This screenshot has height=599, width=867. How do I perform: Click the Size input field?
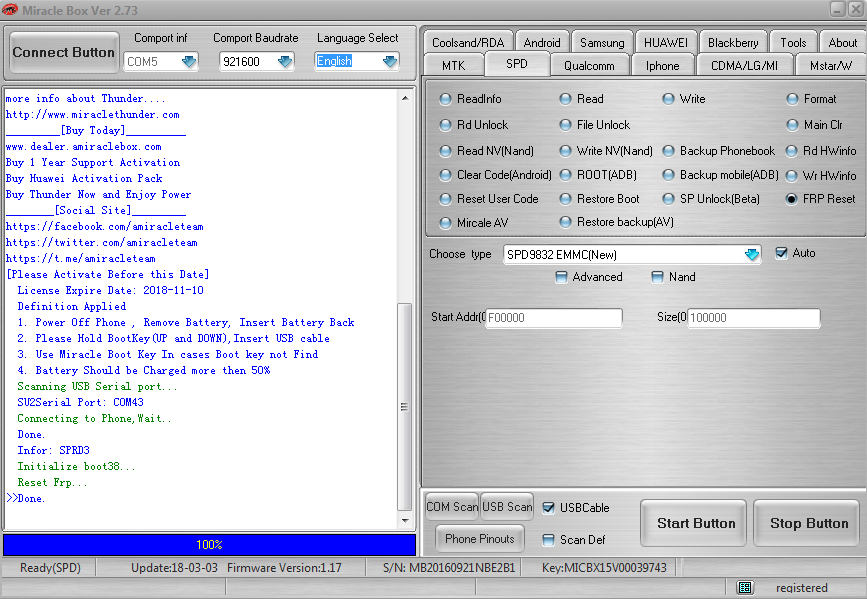point(753,318)
